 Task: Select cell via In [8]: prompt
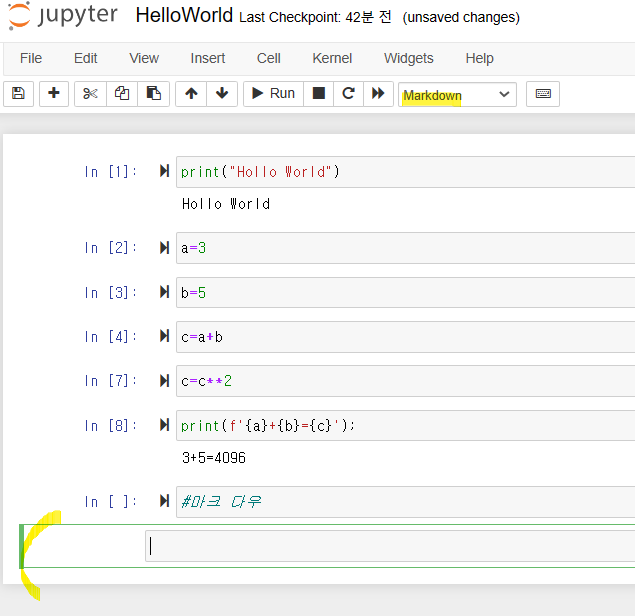click(110, 426)
